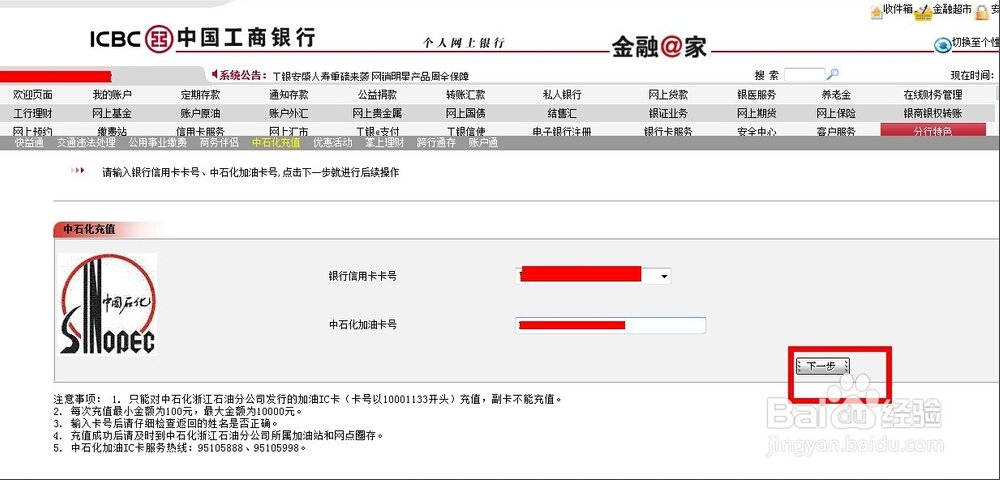Select the red 分行特色 tab
This screenshot has width=1000, height=480.
[933, 130]
